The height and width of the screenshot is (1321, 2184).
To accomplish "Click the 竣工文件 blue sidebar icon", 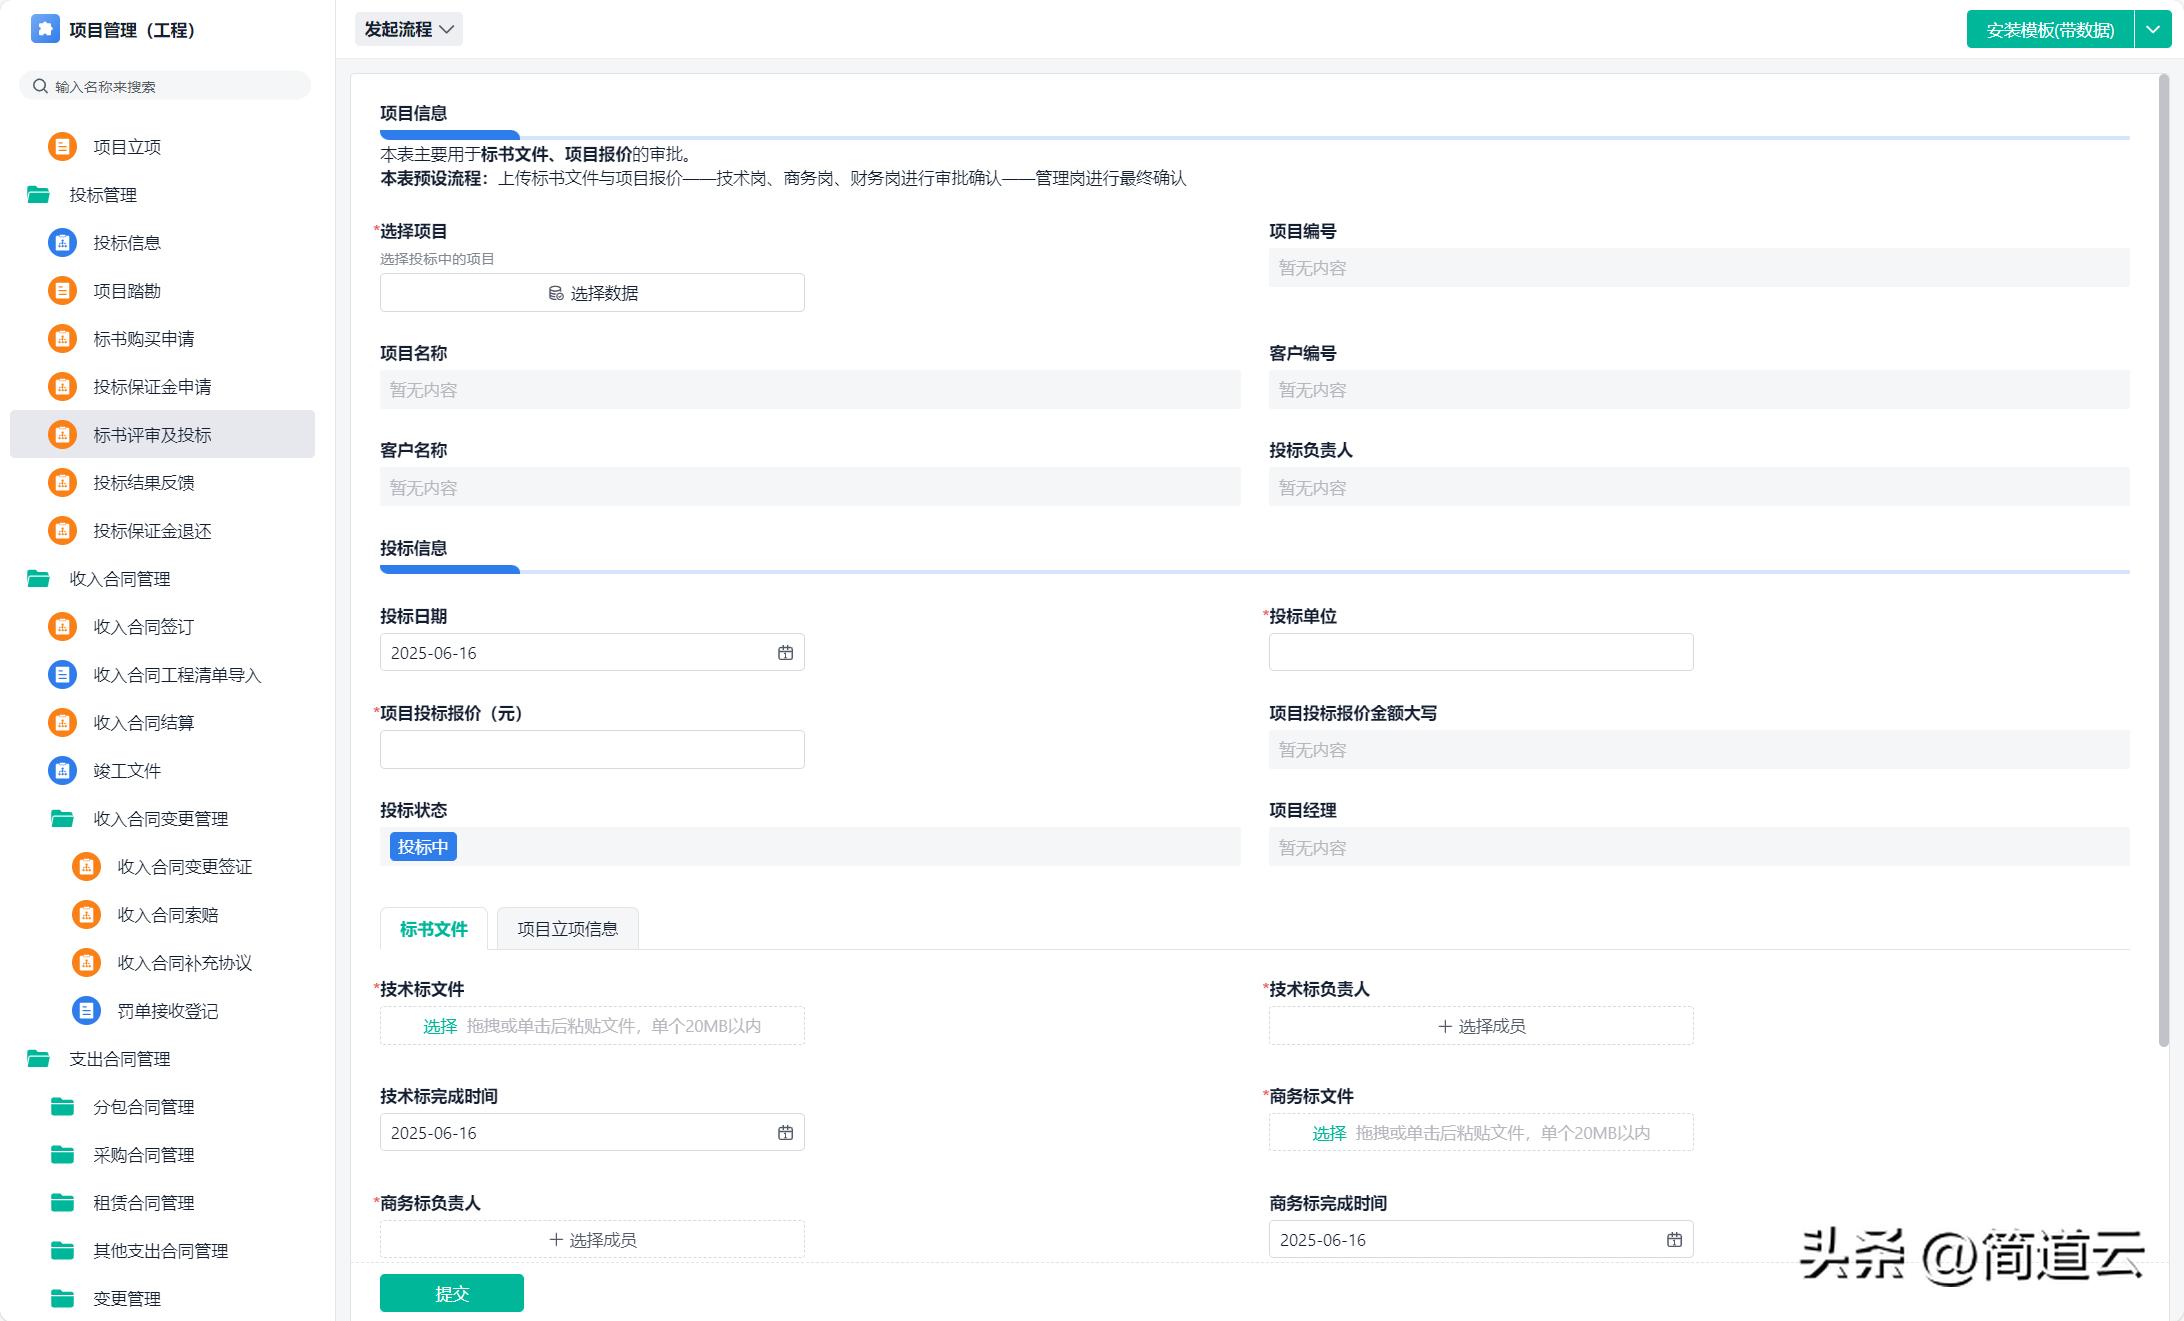I will pos(62,771).
